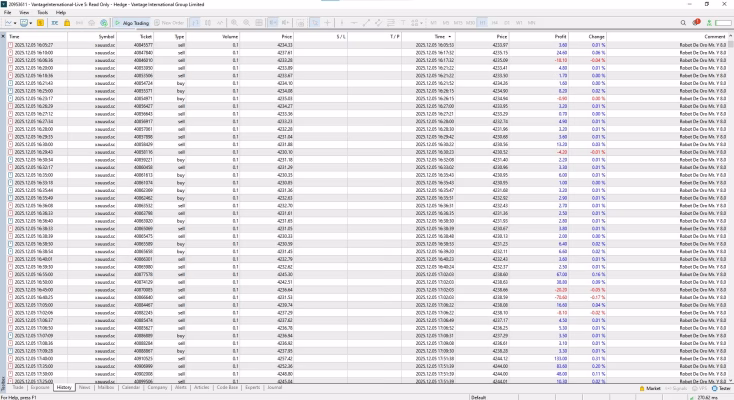Sort by the Profit column header
The height and width of the screenshot is (400, 734).
point(539,37)
